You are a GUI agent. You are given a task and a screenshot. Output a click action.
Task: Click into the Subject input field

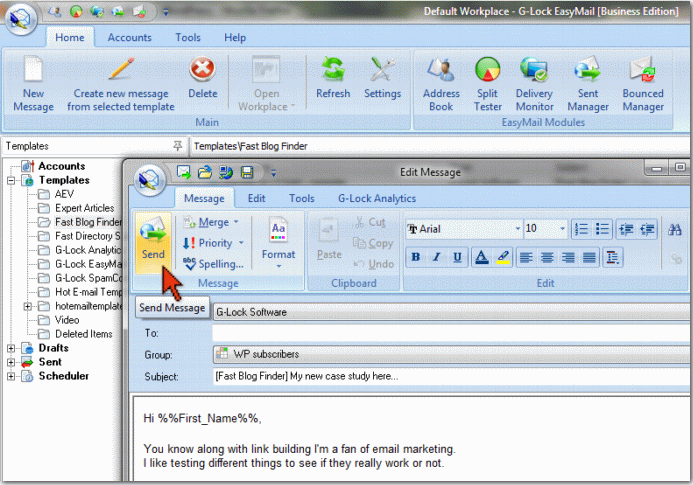click(450, 376)
